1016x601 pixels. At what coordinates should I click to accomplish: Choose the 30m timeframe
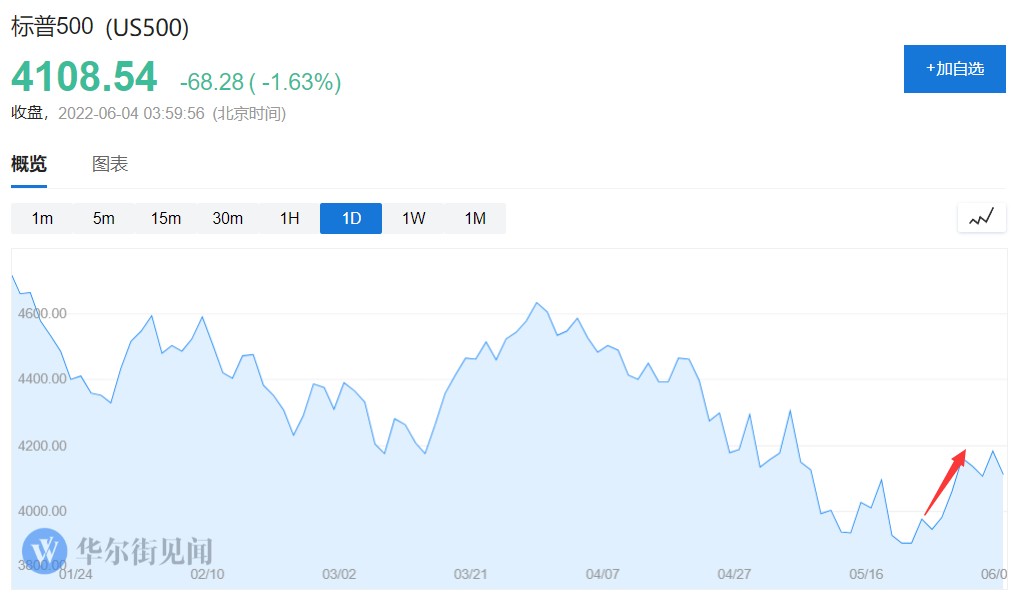pyautogui.click(x=228, y=218)
